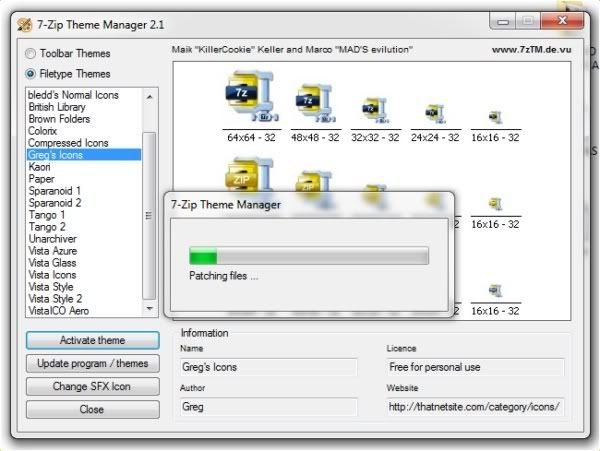This screenshot has height=451, width=600.
Task: Click the 48x48 7z icon preview
Action: 315,103
